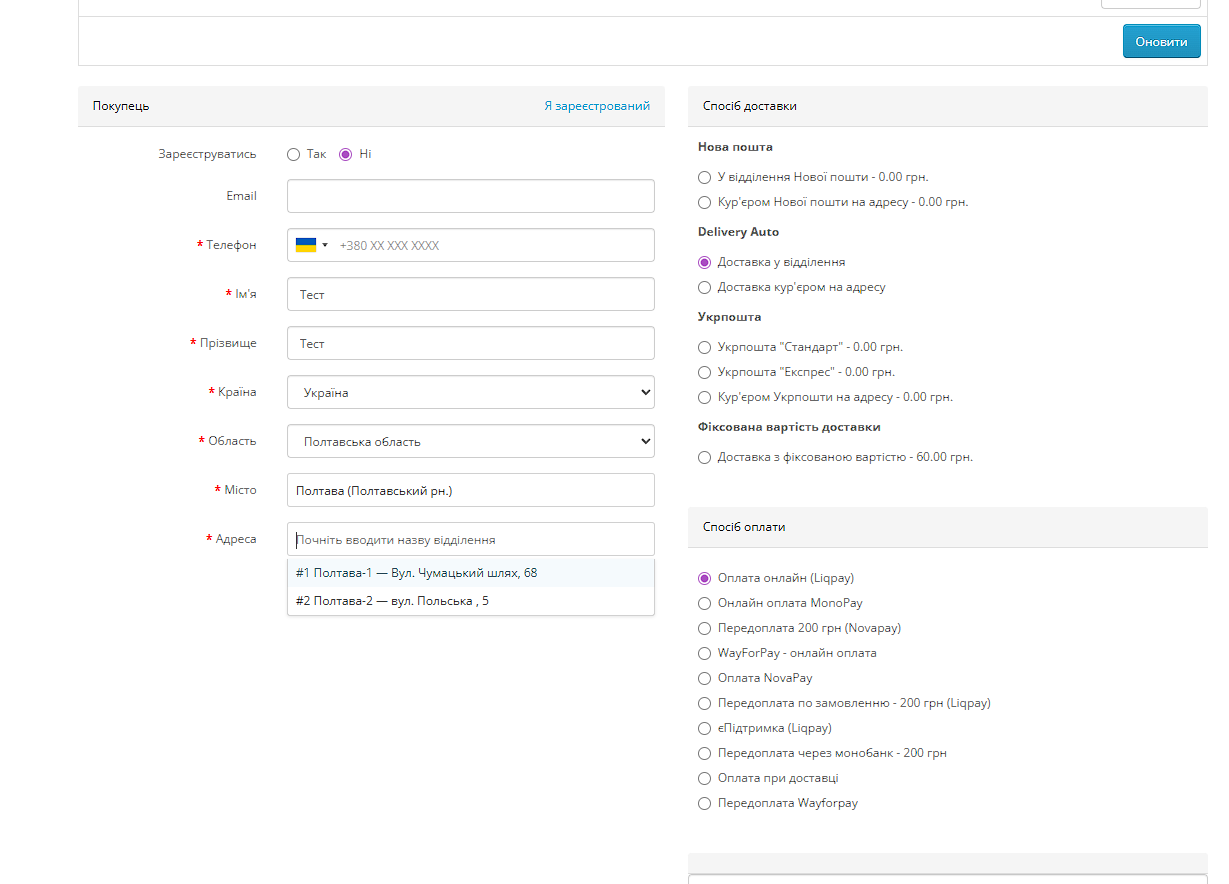The image size is (1229, 884).
Task: Select 'Передоплата через монобанк - 200 грн'
Action: click(705, 753)
